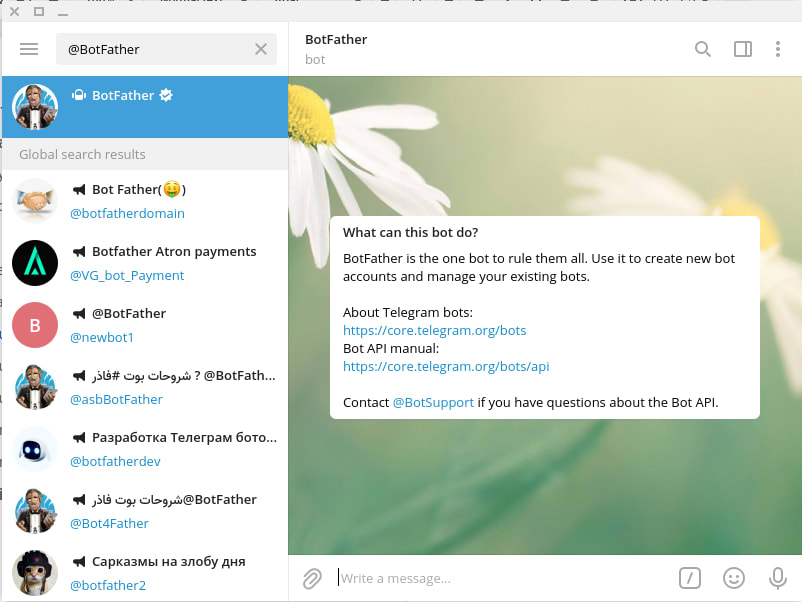The width and height of the screenshot is (802, 602).
Task: Open Botfather Atron payments channel
Action: [145, 263]
